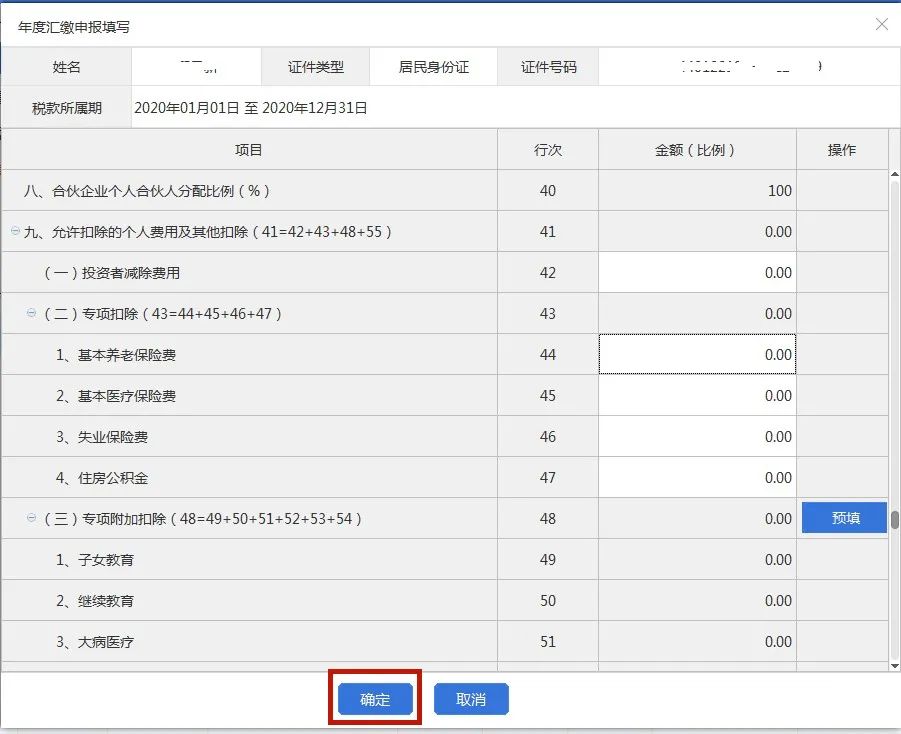
Task: Click the tax period 2020年01月01日 至 2020年12月31日
Action: 251,108
